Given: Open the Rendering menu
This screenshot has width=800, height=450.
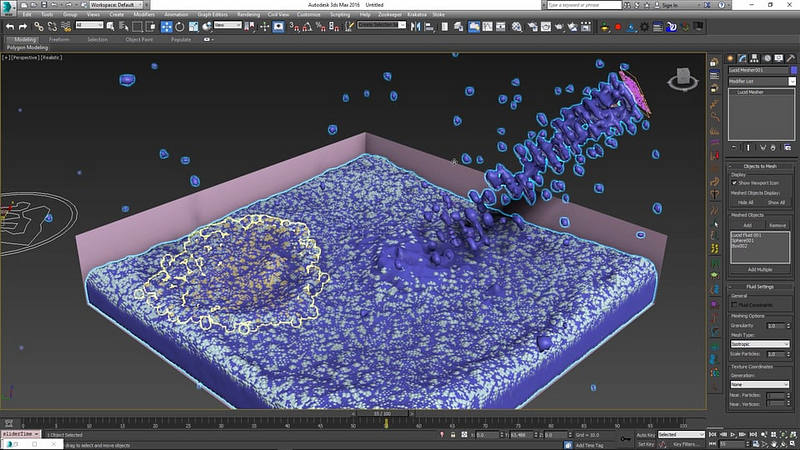Looking at the screenshot, I should coord(248,14).
